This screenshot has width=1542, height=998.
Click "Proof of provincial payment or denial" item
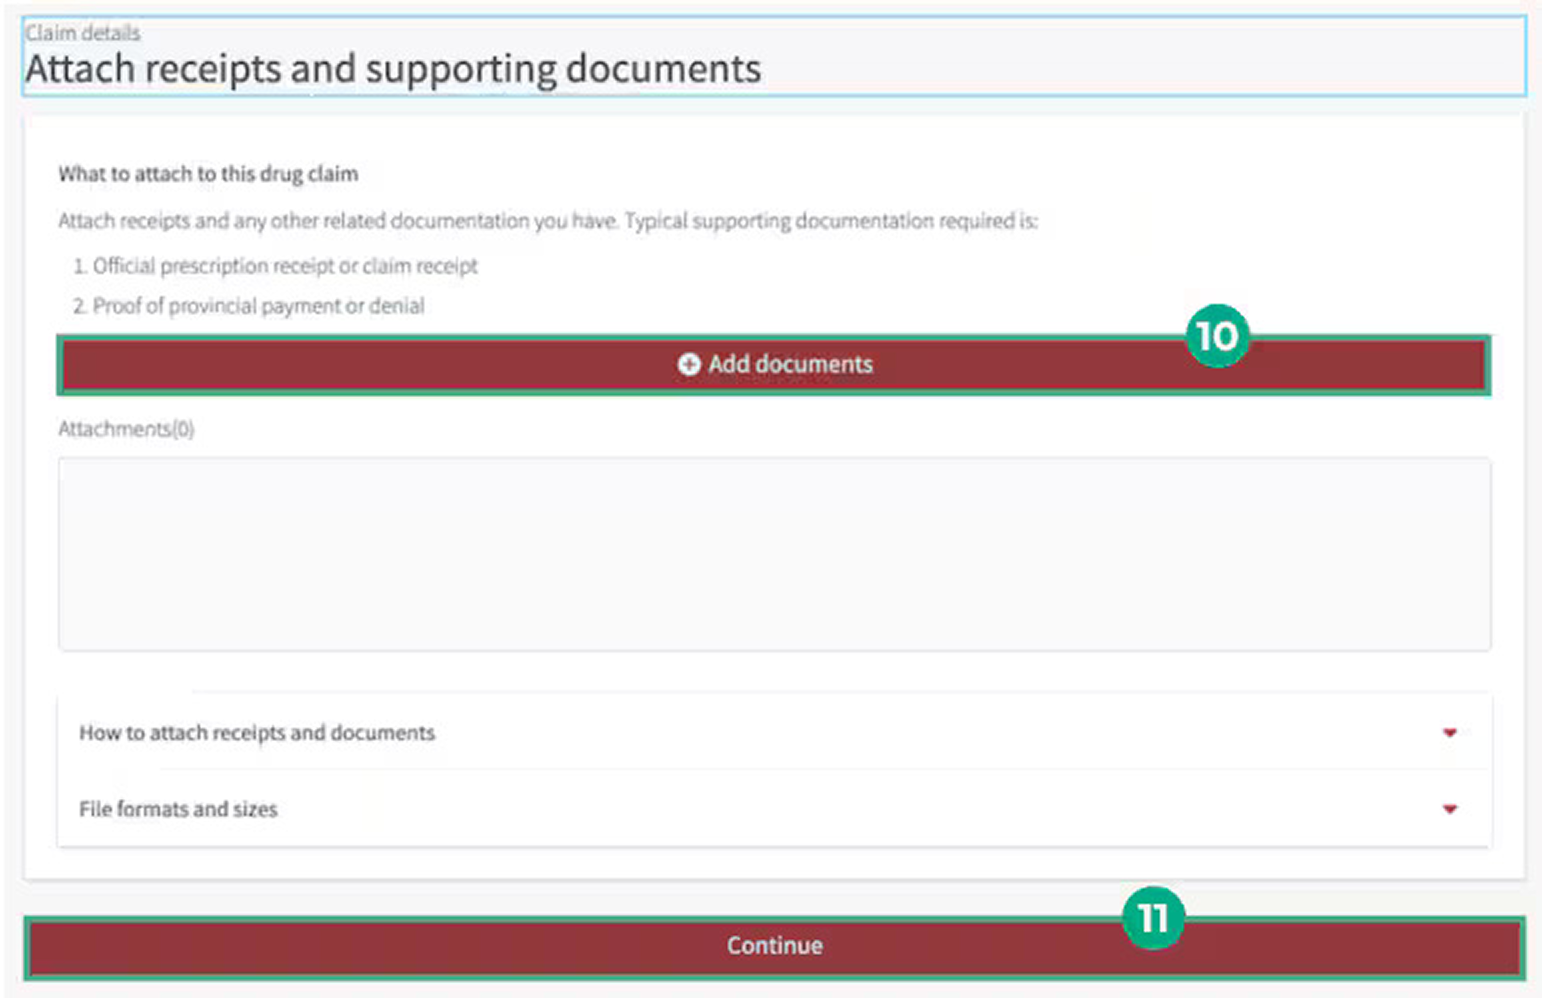tap(258, 306)
